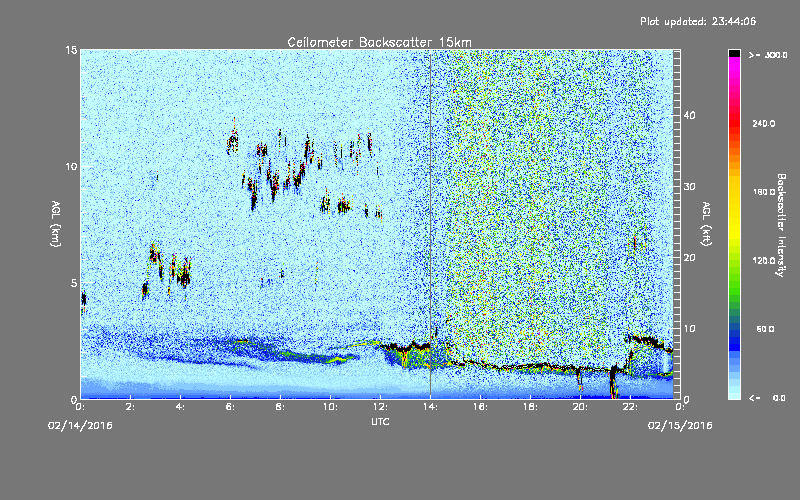Click the '18:' hour tick label
Screen dimensions: 800x500
[531, 407]
